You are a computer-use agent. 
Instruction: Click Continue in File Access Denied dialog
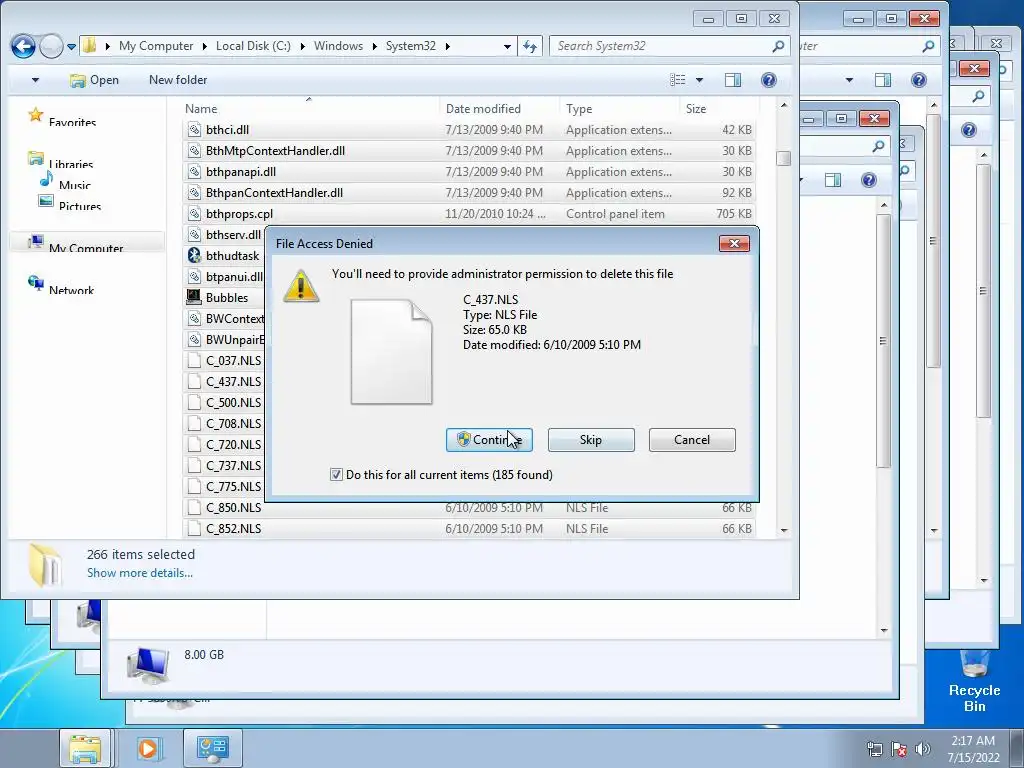coord(489,440)
